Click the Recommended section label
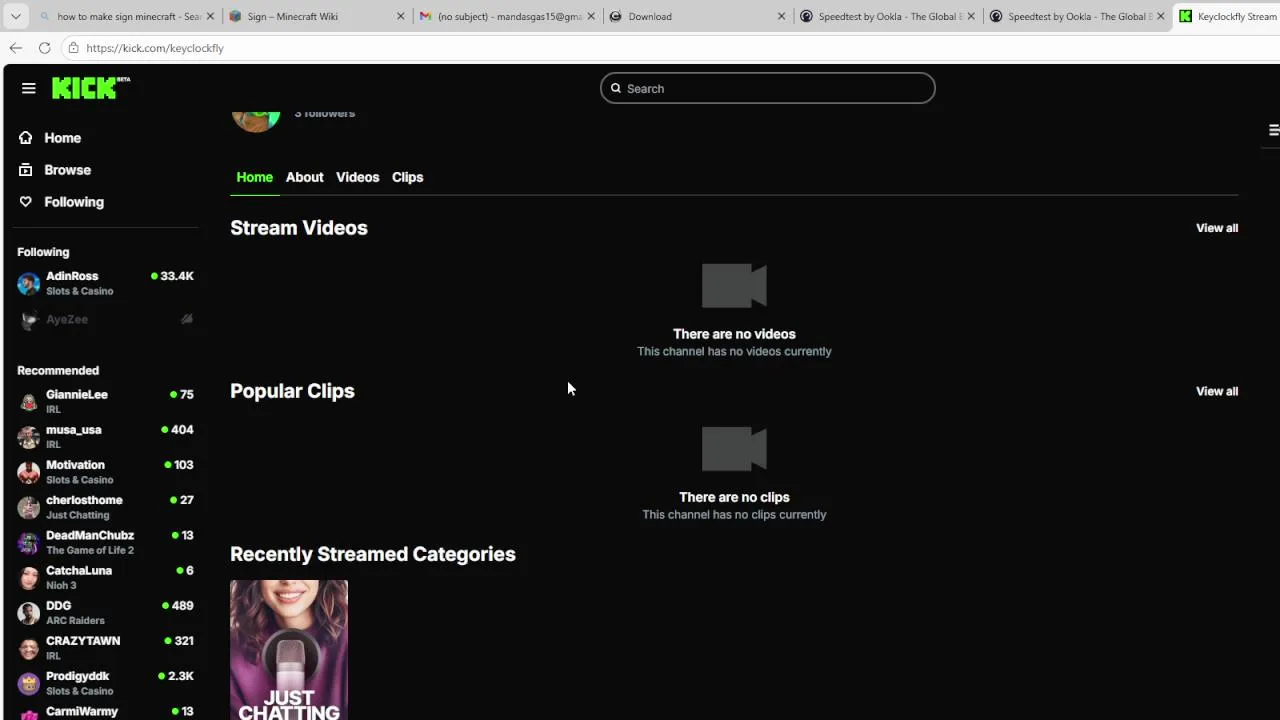This screenshot has height=720, width=1280. tap(58, 370)
